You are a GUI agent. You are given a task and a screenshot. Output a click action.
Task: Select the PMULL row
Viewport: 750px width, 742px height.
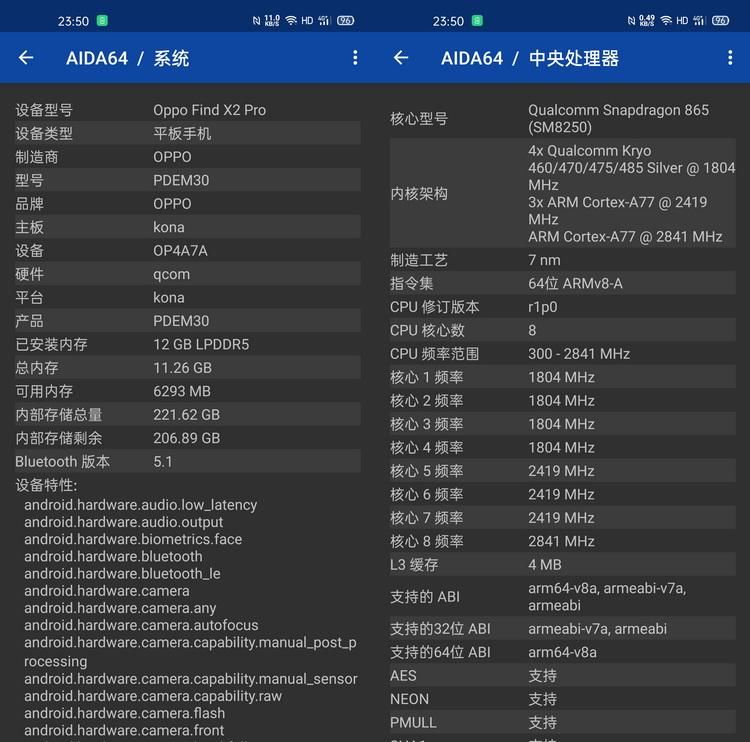click(562, 723)
